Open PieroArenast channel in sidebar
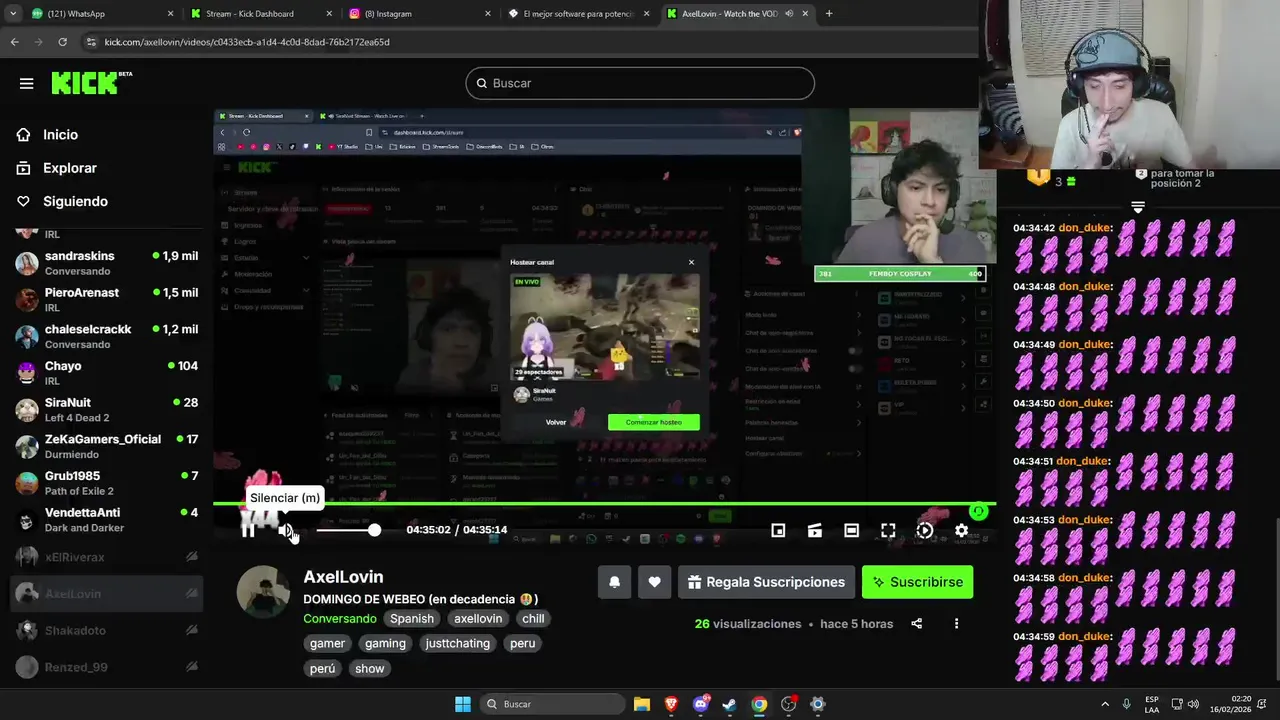The height and width of the screenshot is (720, 1280). pos(106,300)
